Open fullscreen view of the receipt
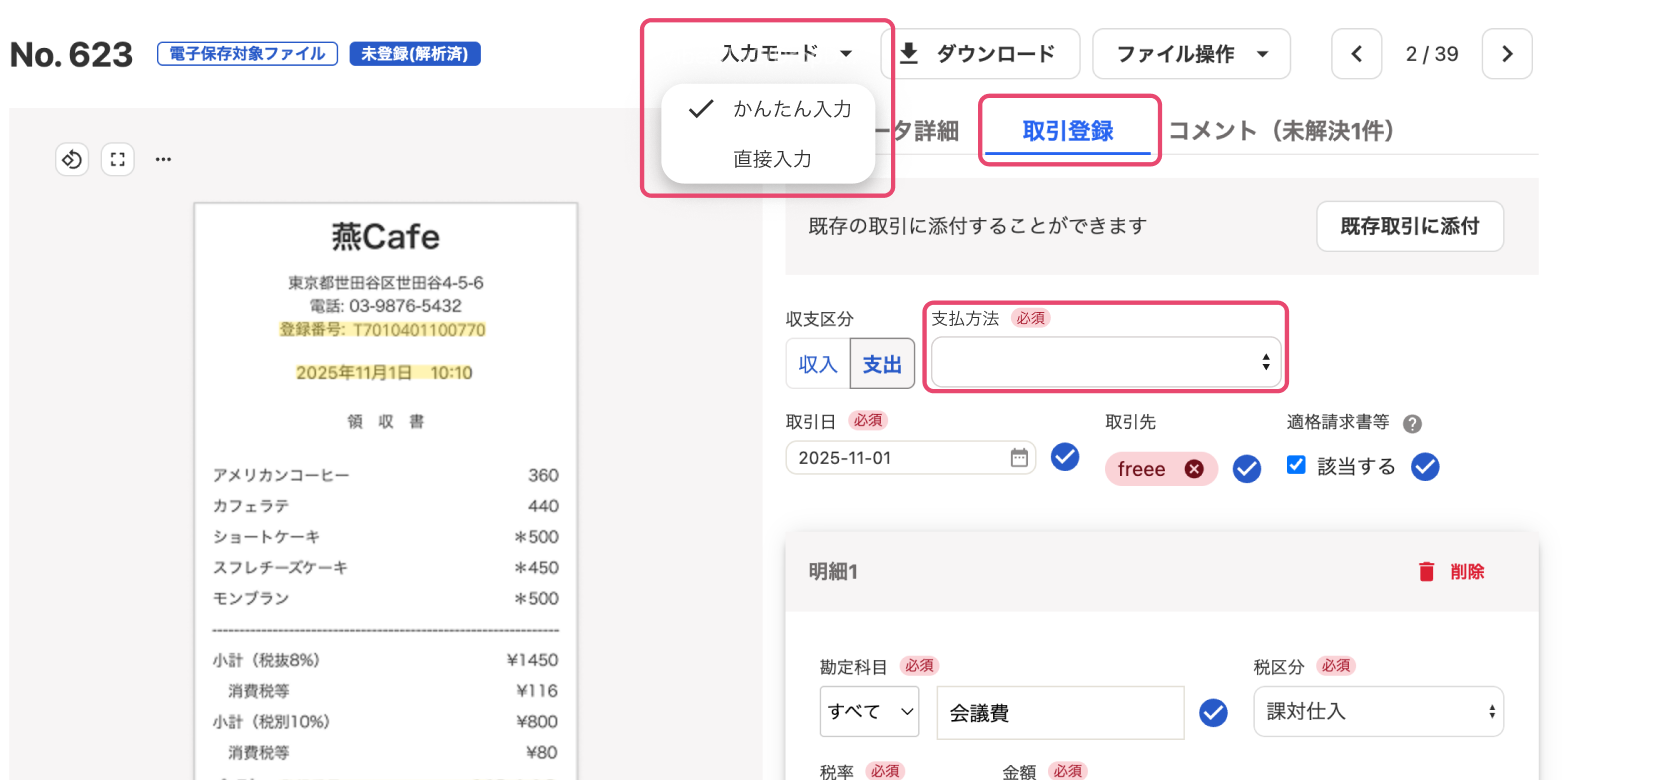 (x=118, y=159)
